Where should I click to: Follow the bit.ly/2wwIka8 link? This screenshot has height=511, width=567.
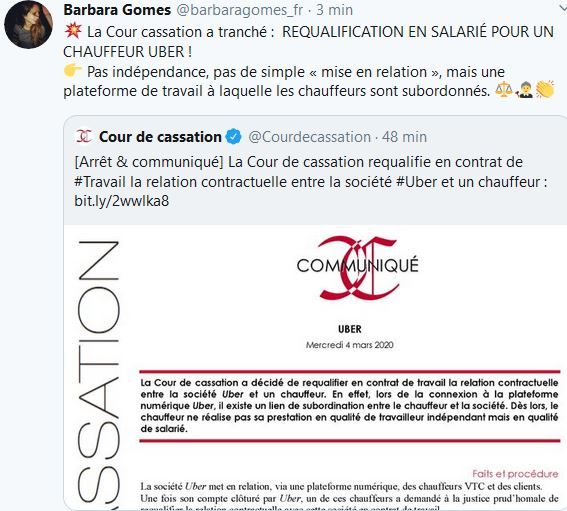tap(122, 200)
